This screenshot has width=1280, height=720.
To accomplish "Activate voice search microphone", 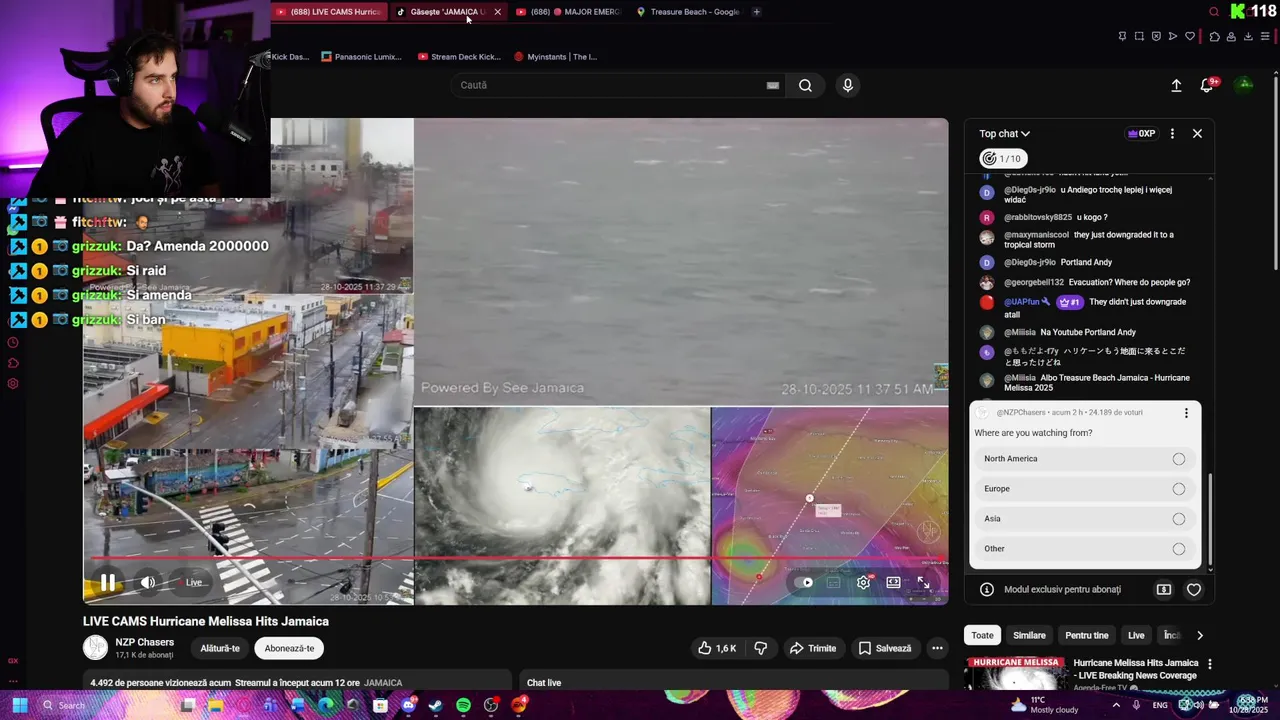I will 848,85.
